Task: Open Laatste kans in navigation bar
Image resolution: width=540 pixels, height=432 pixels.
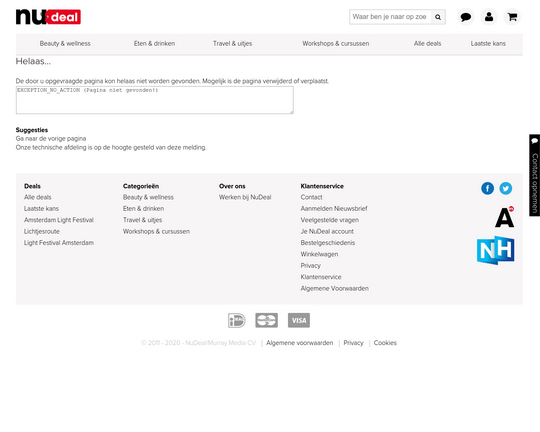Action: [488, 44]
